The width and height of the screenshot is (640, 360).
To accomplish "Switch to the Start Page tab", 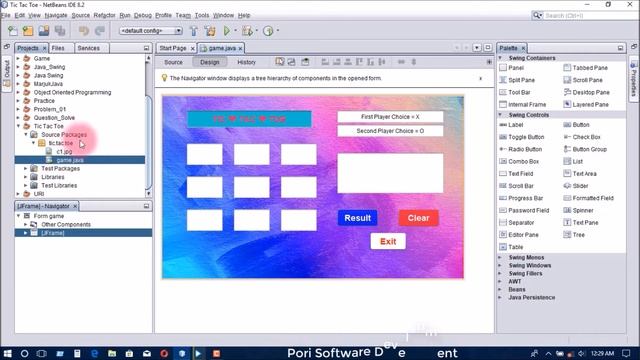I will tap(173, 48).
